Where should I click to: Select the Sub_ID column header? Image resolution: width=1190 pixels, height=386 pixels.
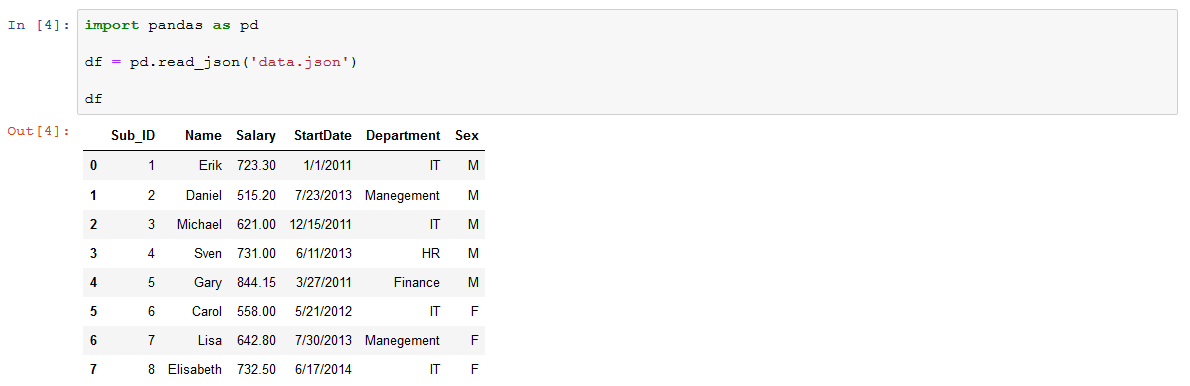coord(133,136)
